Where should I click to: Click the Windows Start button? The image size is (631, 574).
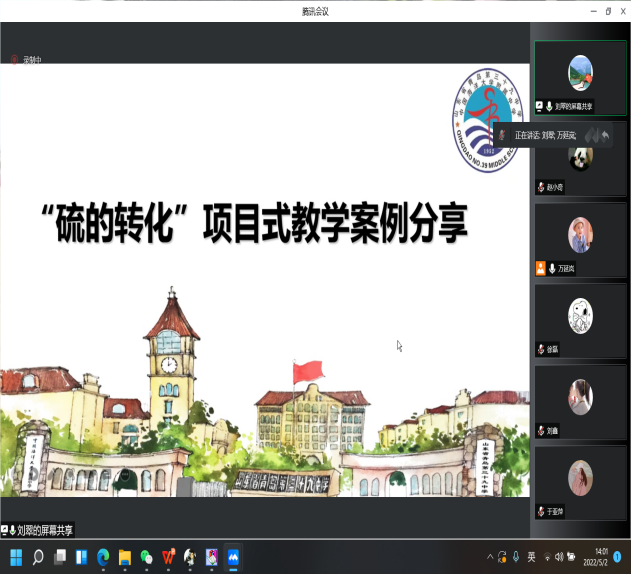(x=16, y=556)
